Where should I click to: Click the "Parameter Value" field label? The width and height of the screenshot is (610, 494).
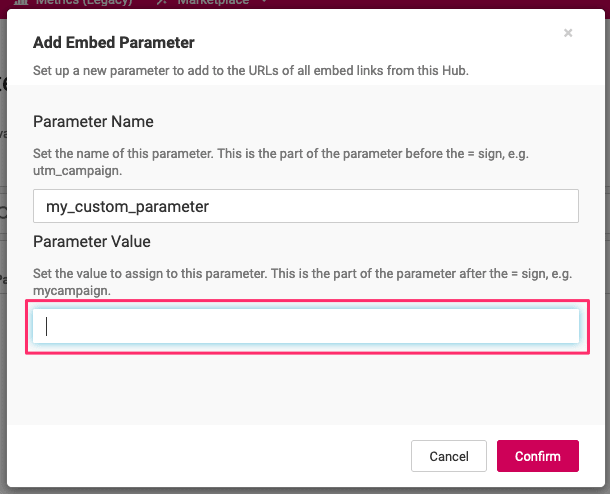(x=92, y=242)
